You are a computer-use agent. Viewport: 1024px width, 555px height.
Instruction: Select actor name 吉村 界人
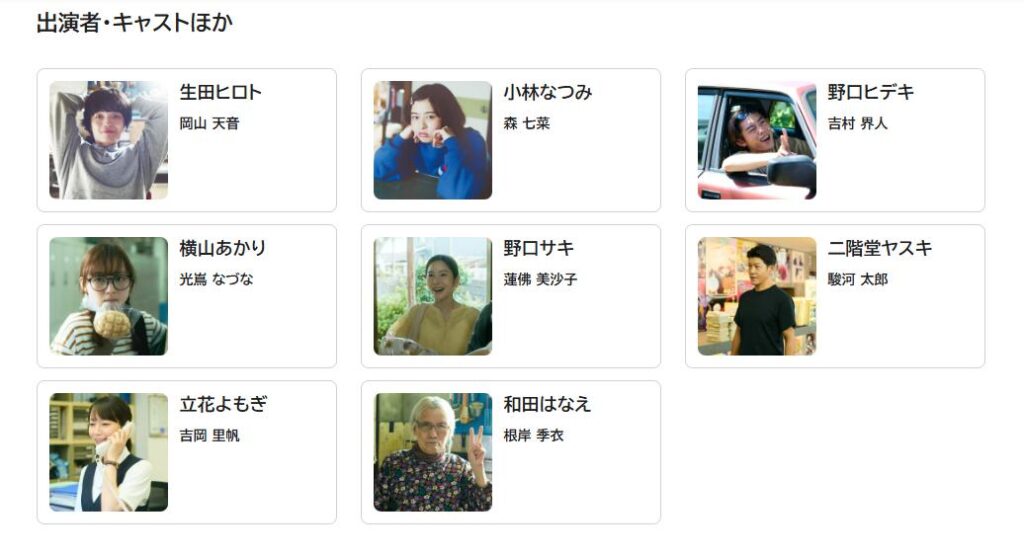tap(858, 123)
